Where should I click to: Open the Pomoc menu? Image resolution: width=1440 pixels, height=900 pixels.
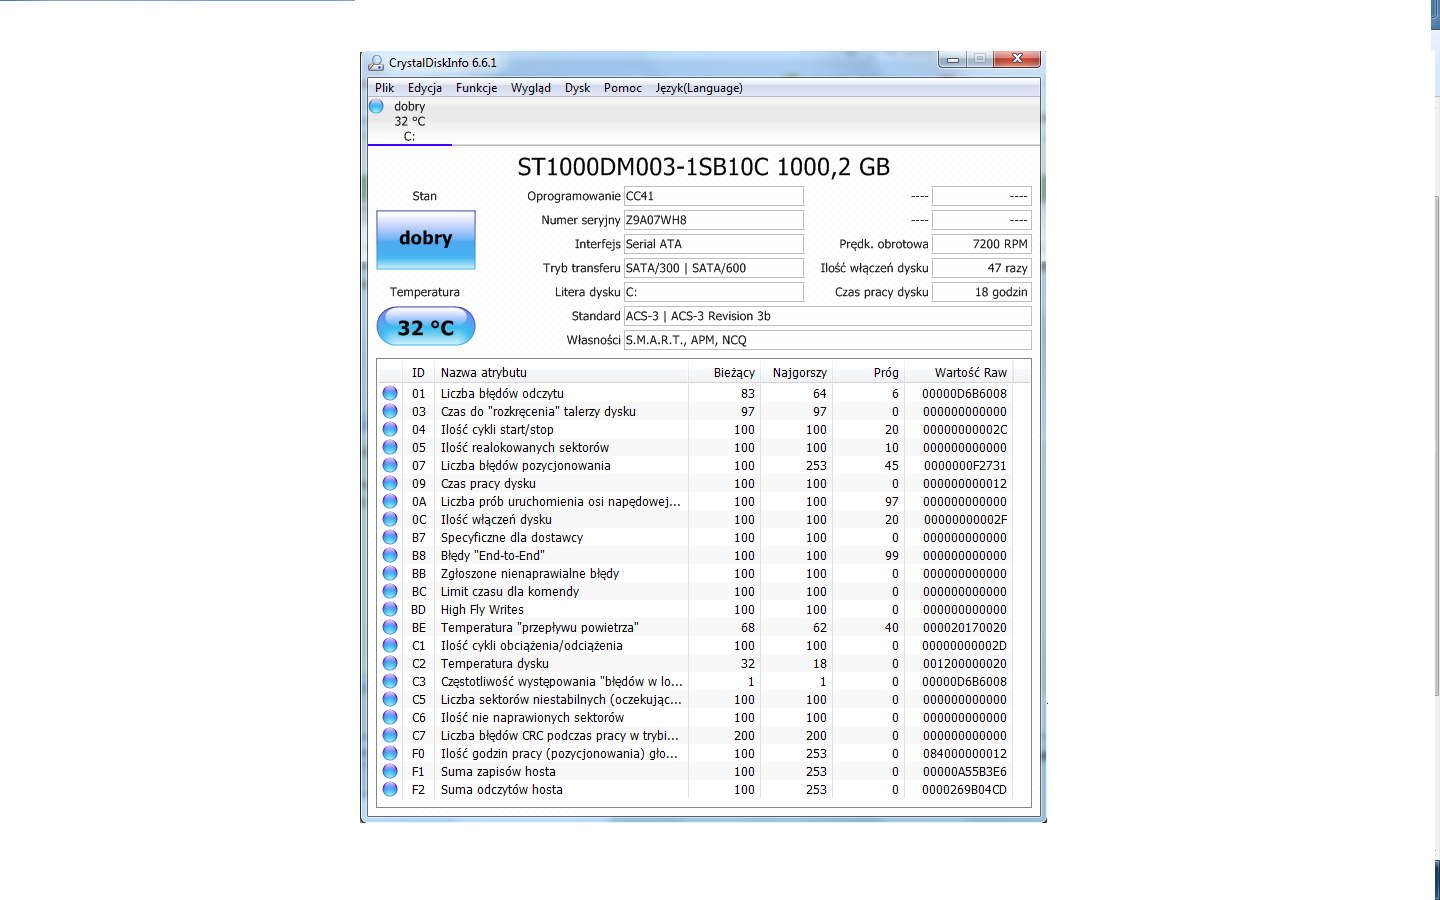pyautogui.click(x=622, y=88)
